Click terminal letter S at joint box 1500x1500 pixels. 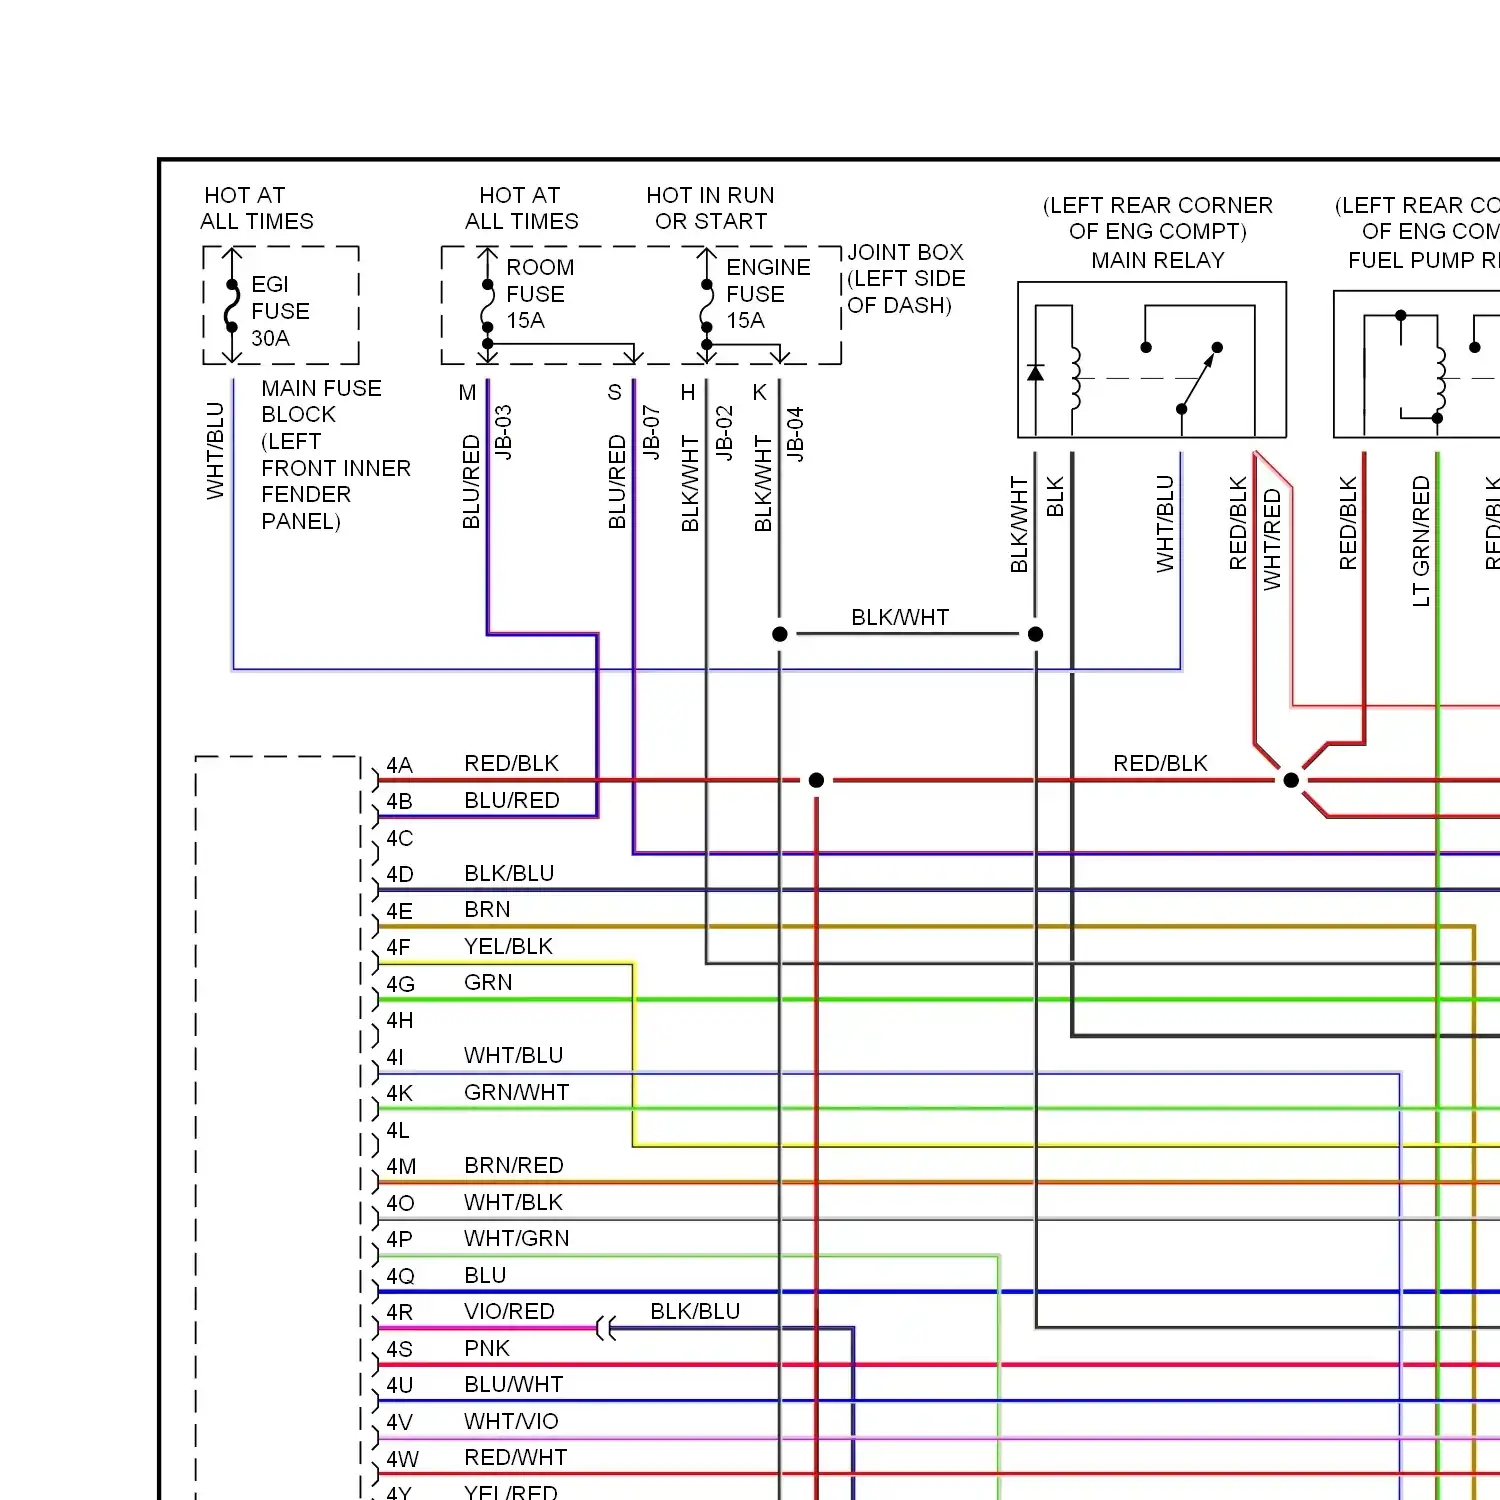pyautogui.click(x=615, y=393)
